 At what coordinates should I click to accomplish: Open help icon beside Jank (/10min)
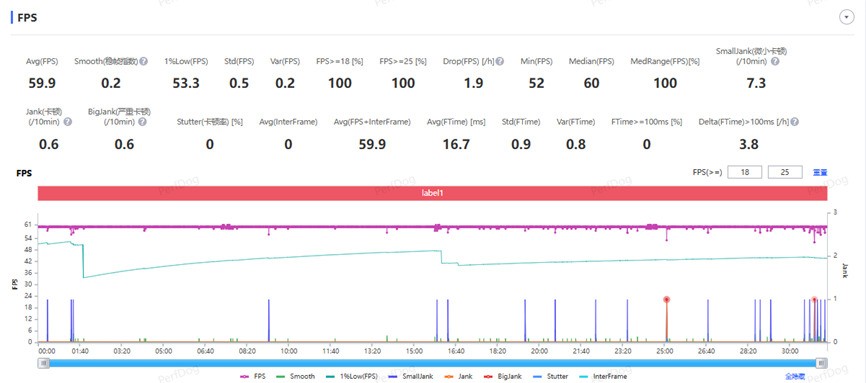point(67,122)
